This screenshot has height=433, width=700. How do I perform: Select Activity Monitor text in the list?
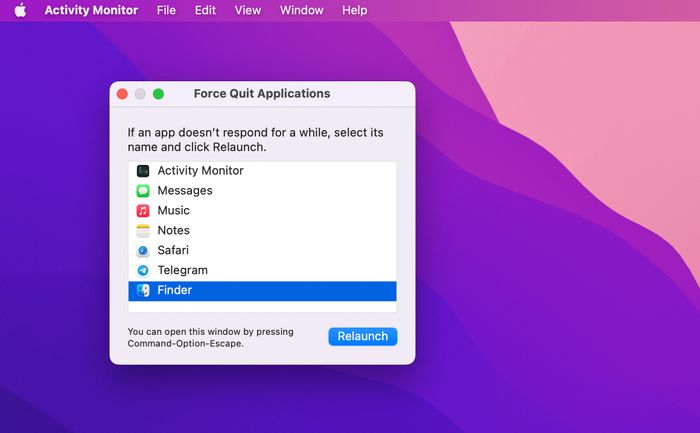point(200,171)
